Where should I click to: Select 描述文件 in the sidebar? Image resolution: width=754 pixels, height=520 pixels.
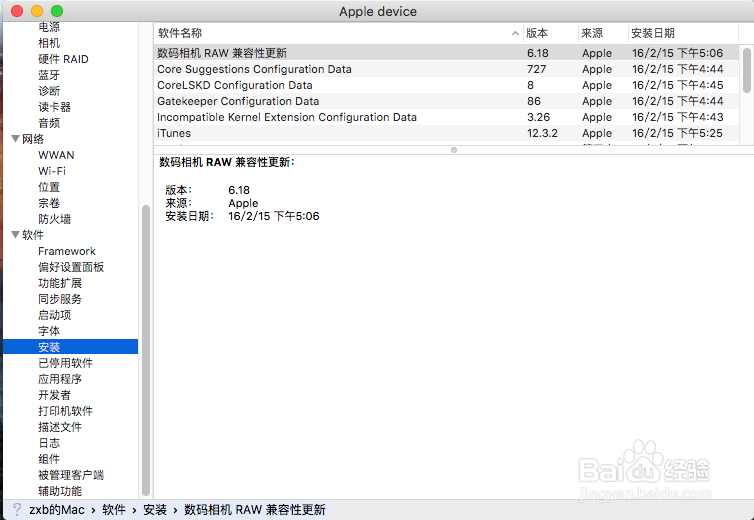point(60,427)
